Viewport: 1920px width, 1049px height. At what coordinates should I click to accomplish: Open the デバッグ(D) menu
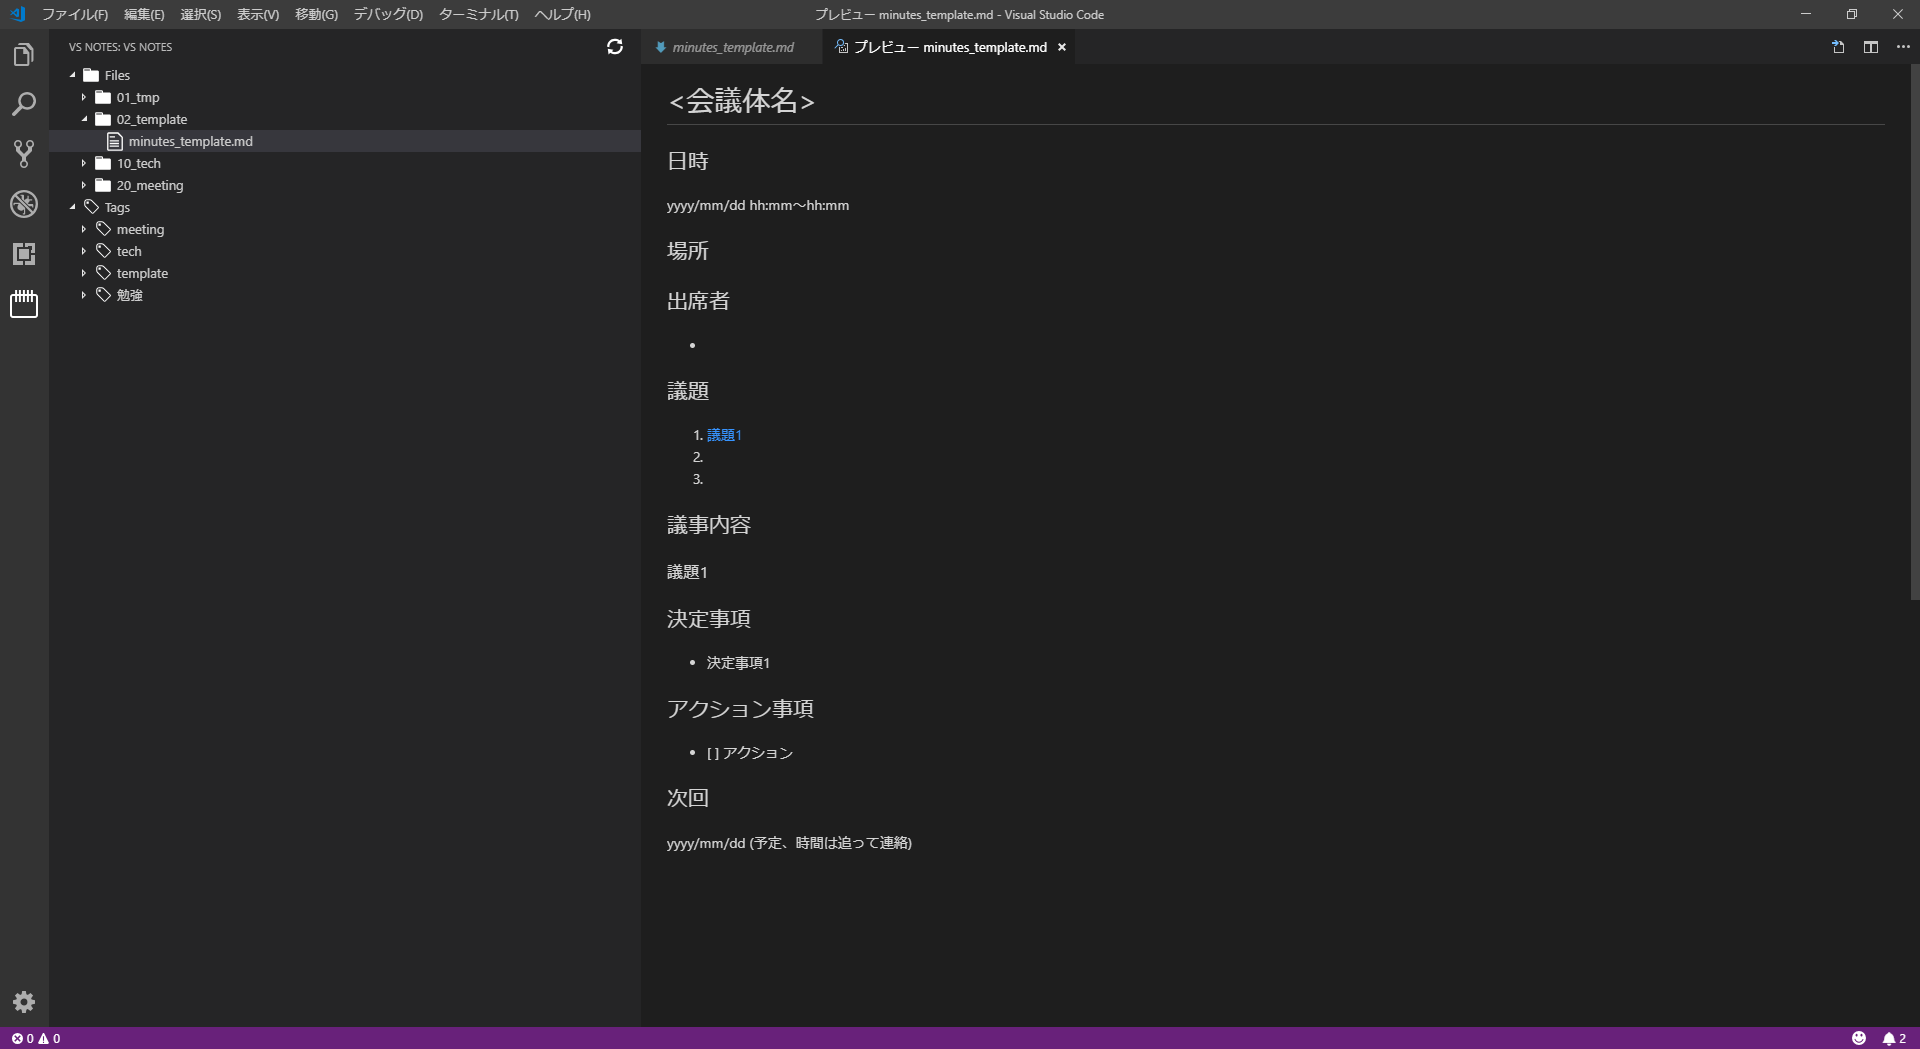point(388,14)
